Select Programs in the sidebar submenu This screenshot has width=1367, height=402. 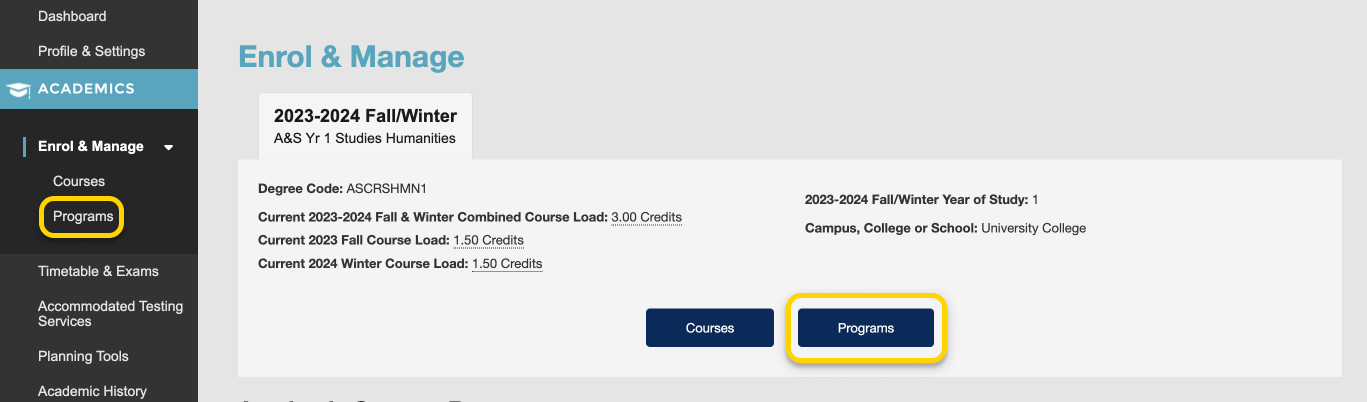click(83, 216)
